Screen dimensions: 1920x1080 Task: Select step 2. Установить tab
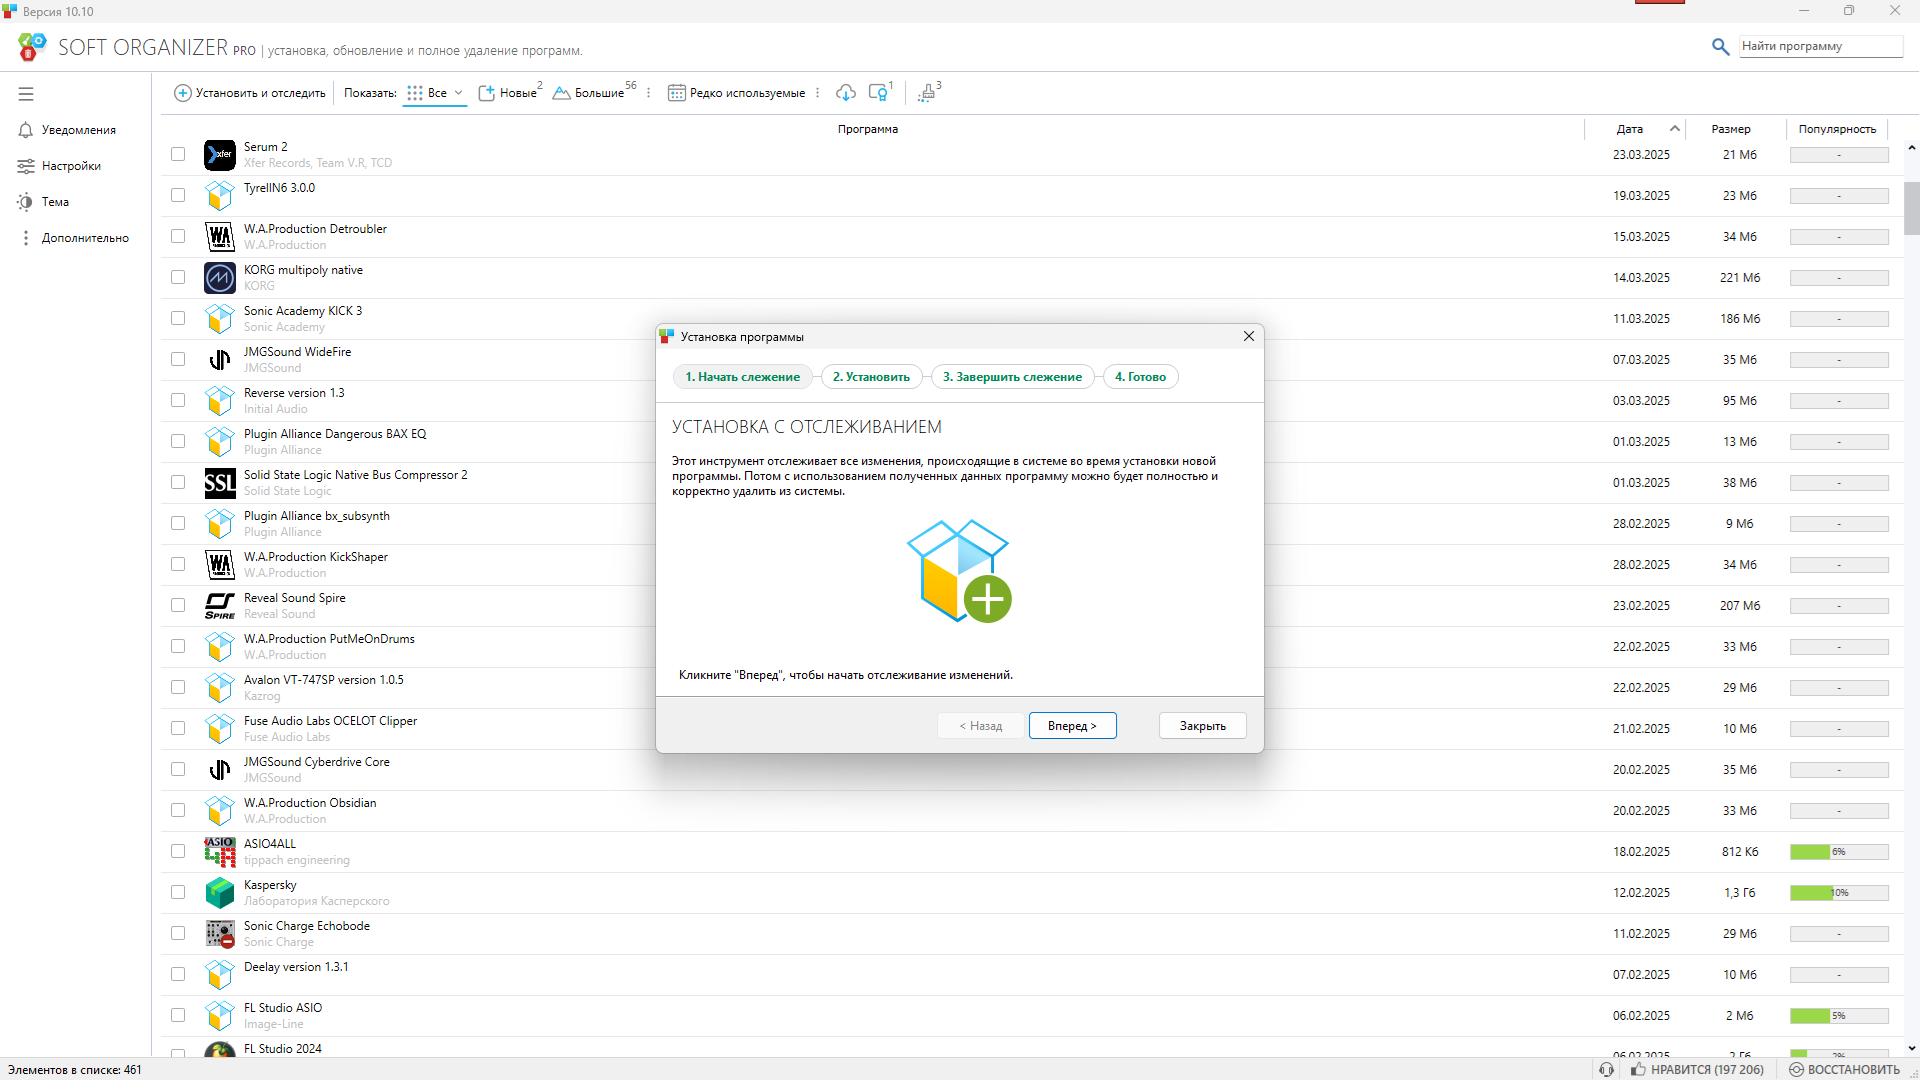click(871, 377)
